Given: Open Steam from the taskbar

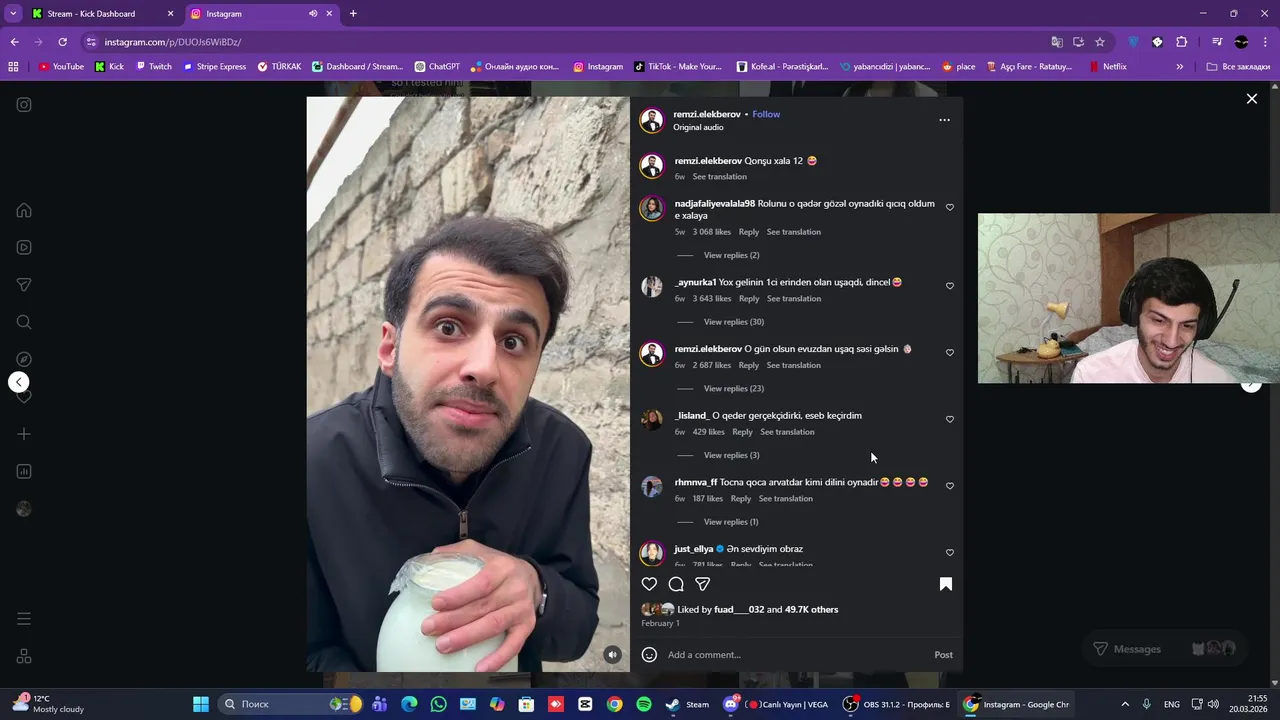Looking at the screenshot, I should point(687,705).
